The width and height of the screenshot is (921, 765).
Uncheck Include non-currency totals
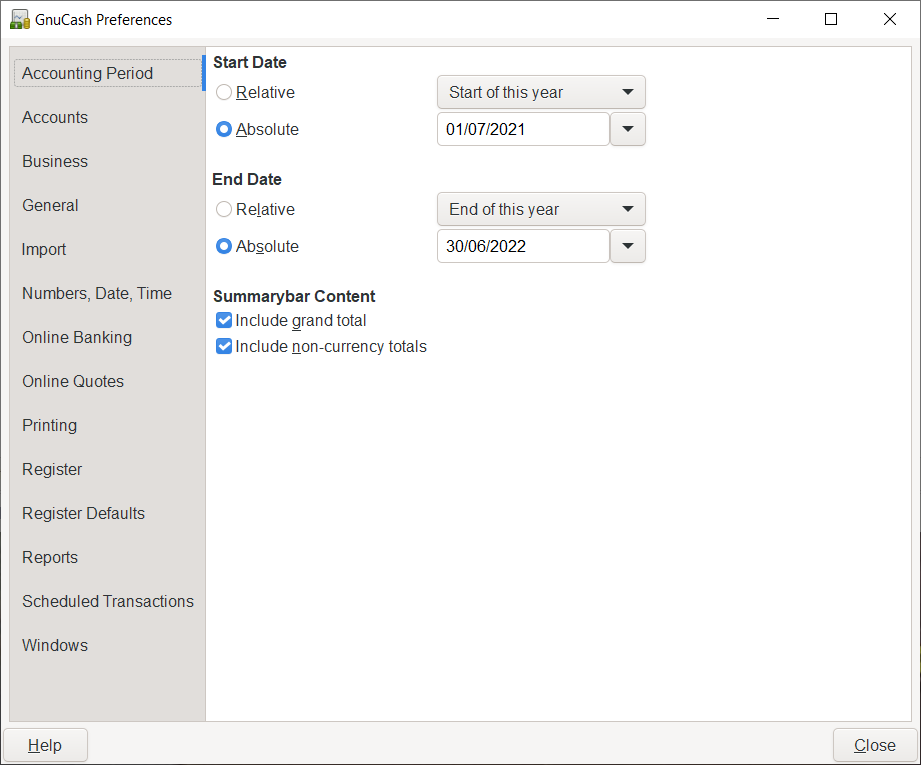tap(224, 347)
